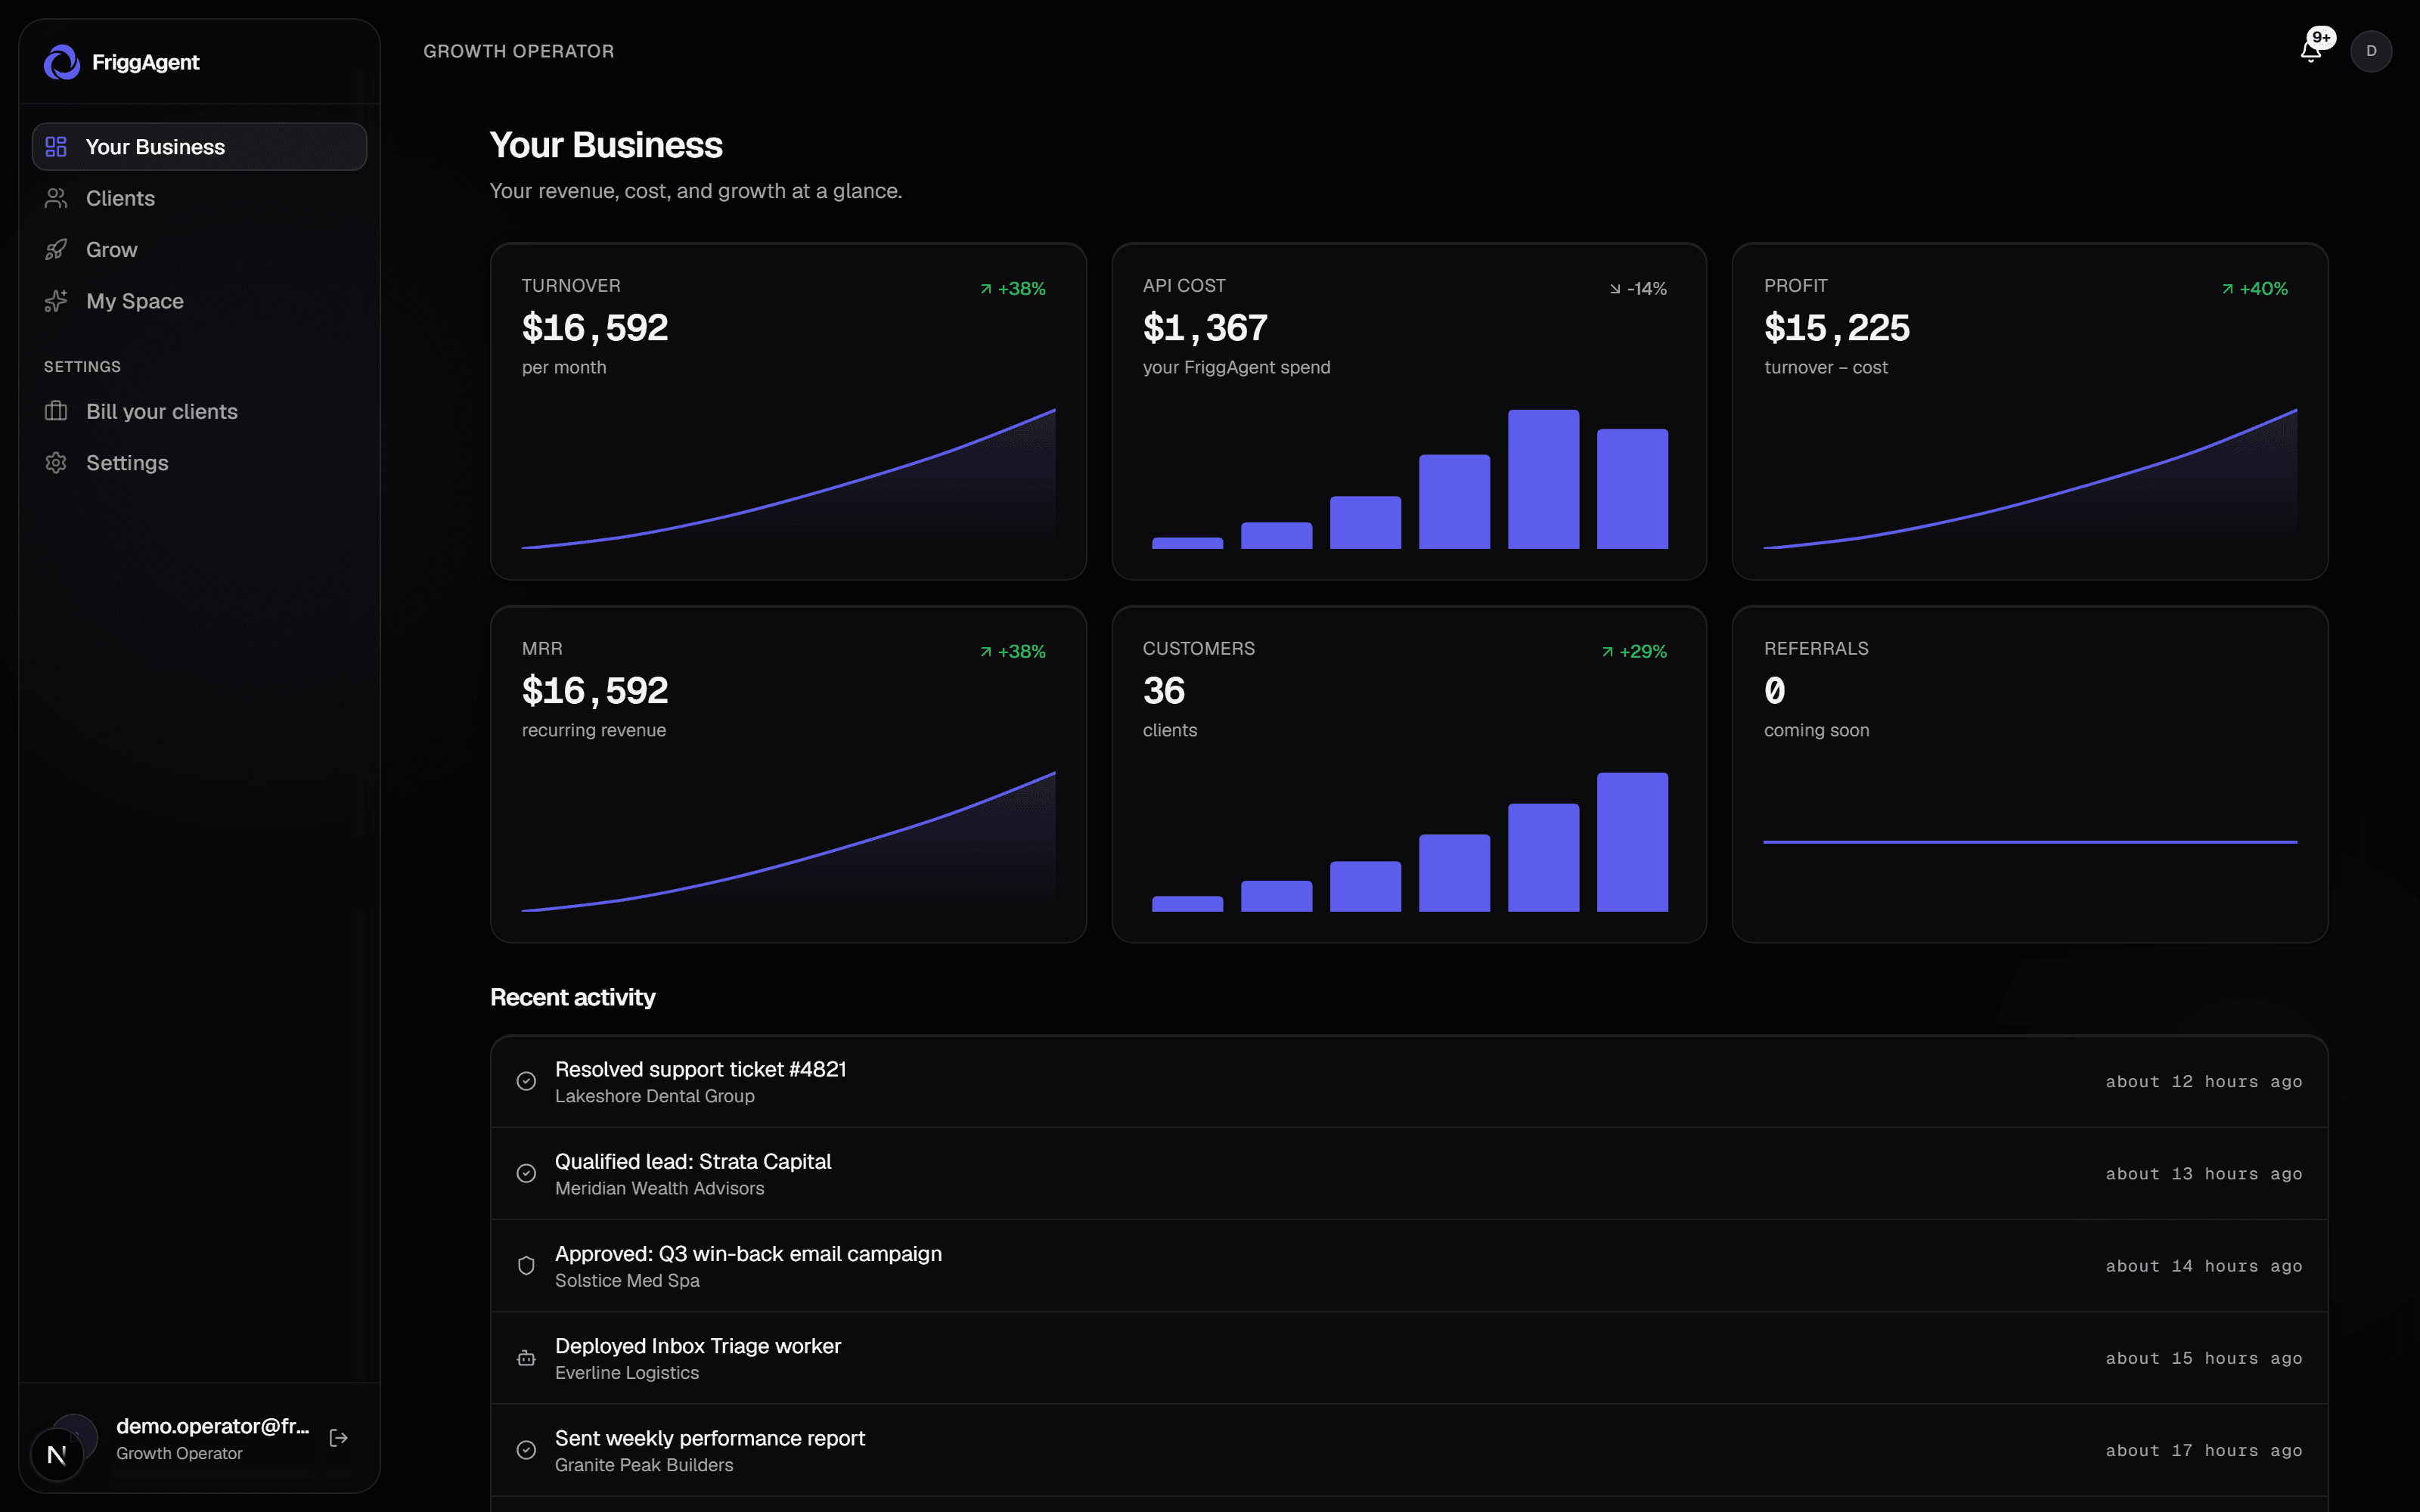This screenshot has width=2420, height=1512.
Task: Open activity Qualified lead: Strata Capital
Action: [x=1409, y=1174]
